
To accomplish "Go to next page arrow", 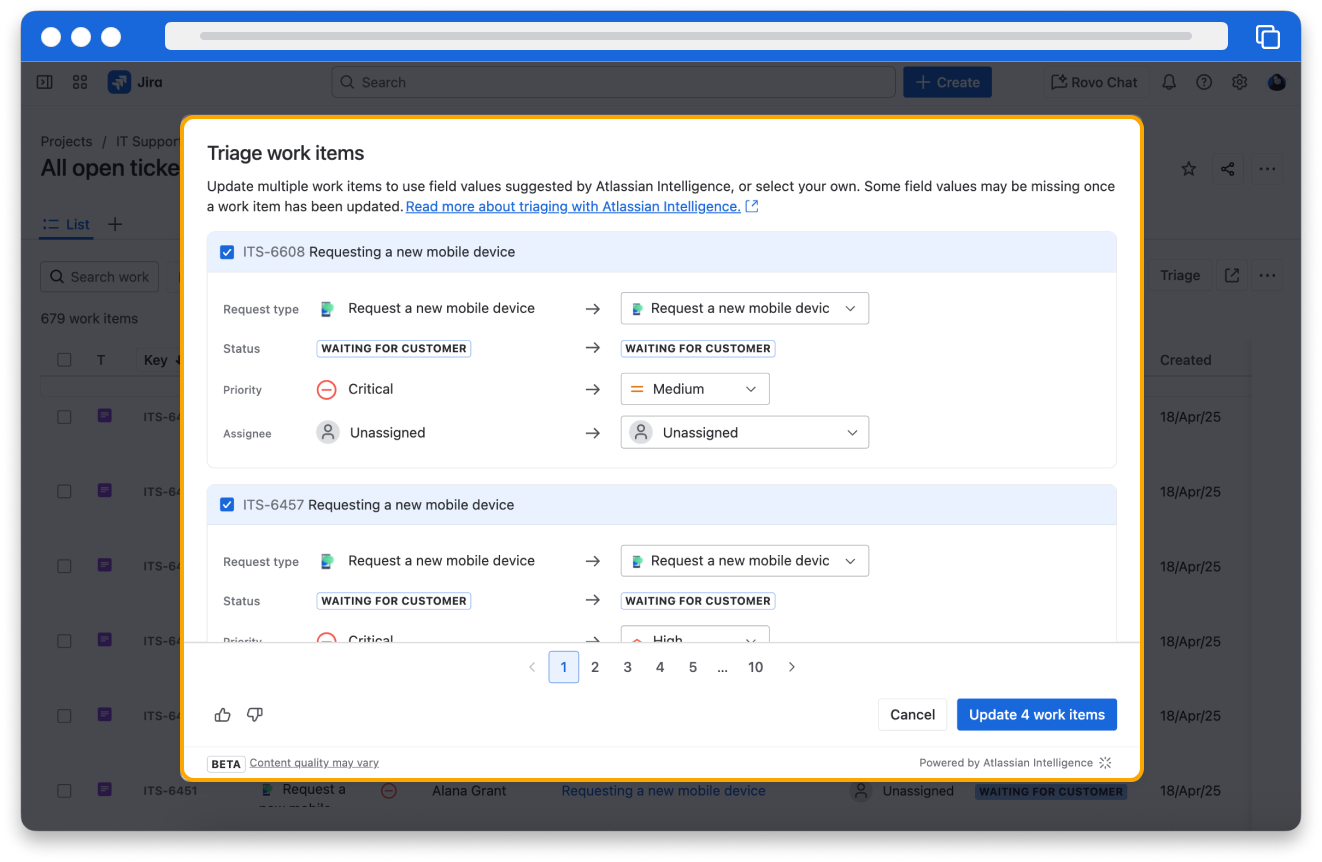I will pyautogui.click(x=792, y=667).
